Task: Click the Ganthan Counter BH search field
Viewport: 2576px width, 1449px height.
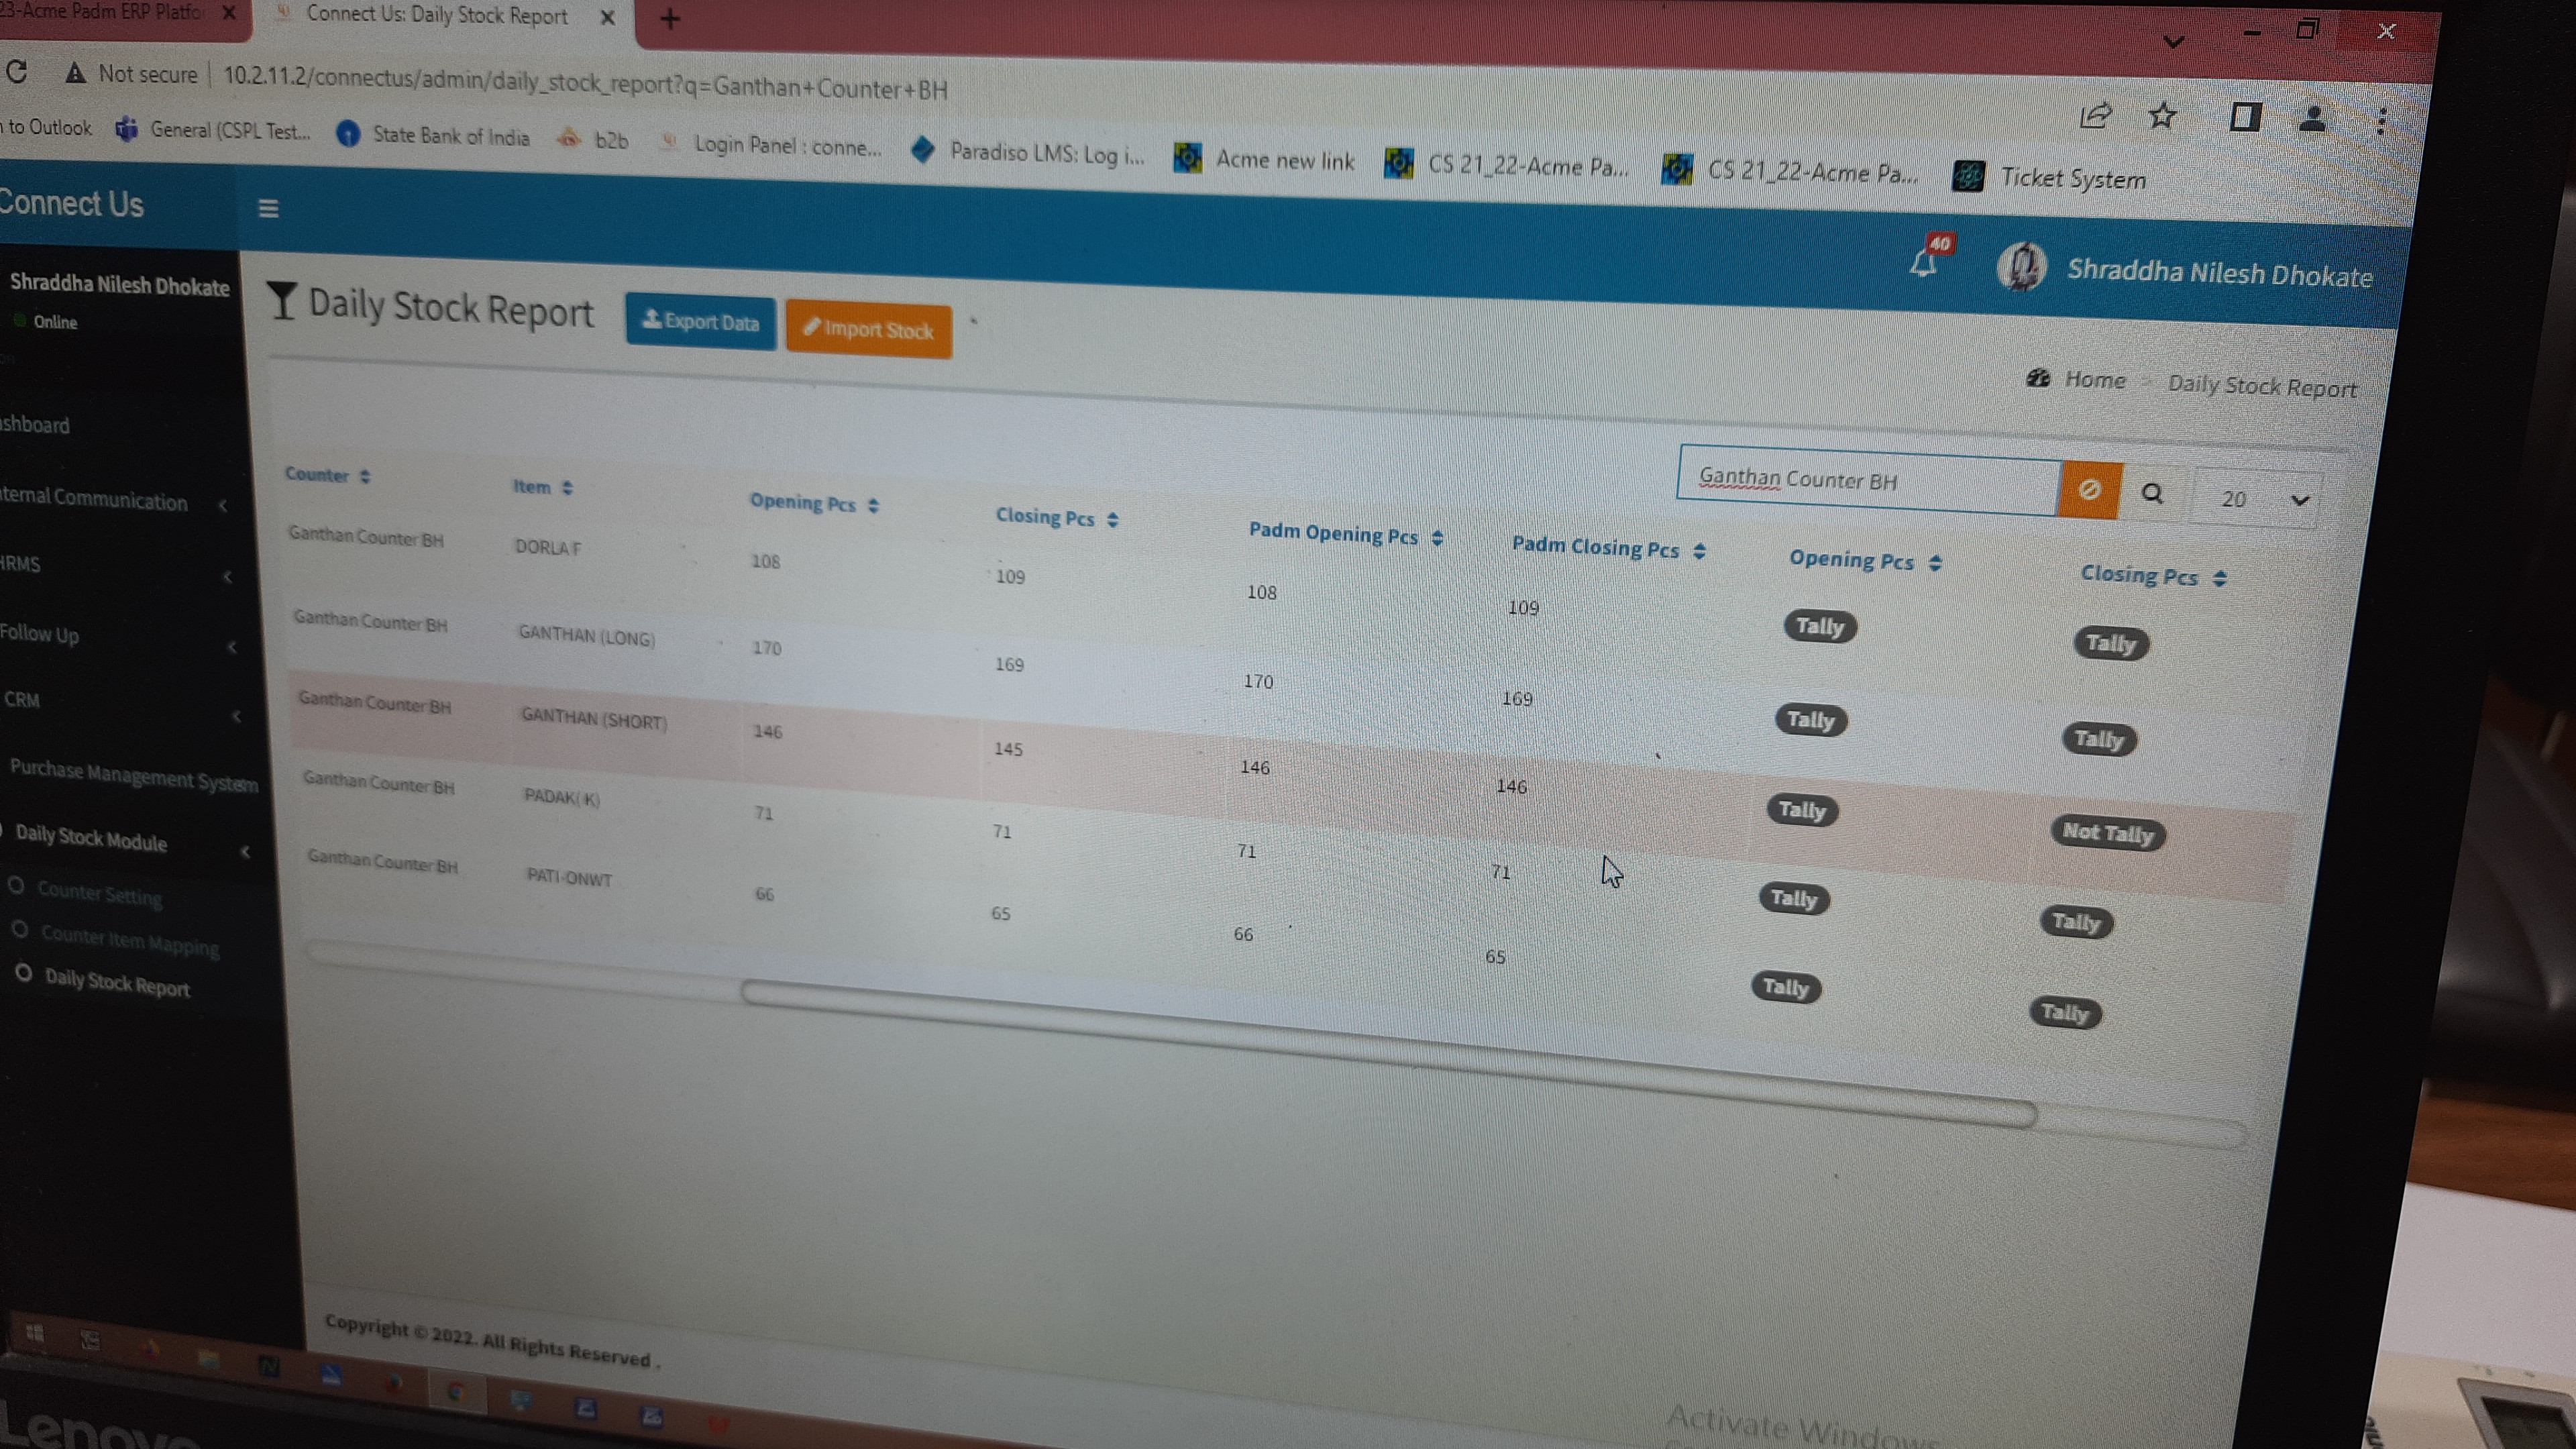Action: coord(1868,481)
